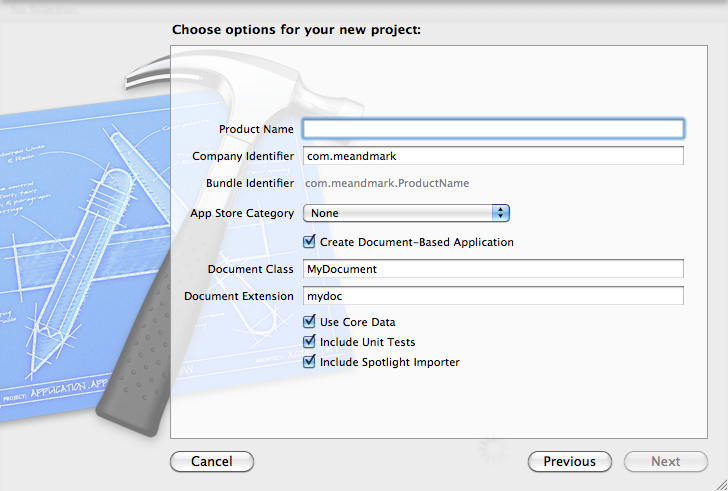
Task: Click the com.meandmark.ProductName bundle identifier text
Action: tap(387, 183)
